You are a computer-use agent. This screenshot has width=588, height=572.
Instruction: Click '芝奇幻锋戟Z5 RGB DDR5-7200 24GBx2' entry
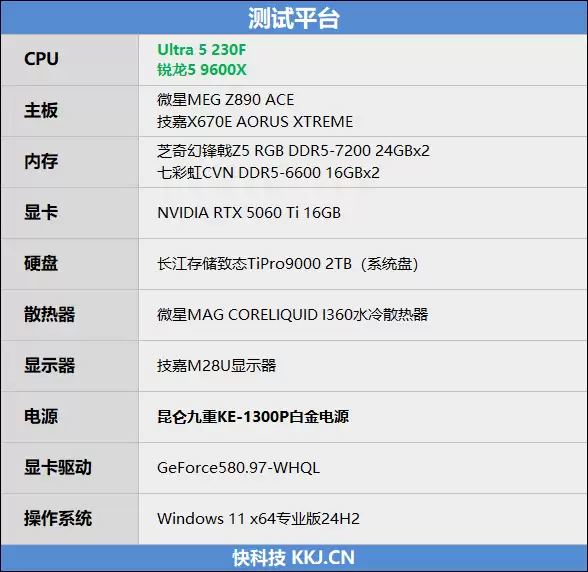click(293, 151)
